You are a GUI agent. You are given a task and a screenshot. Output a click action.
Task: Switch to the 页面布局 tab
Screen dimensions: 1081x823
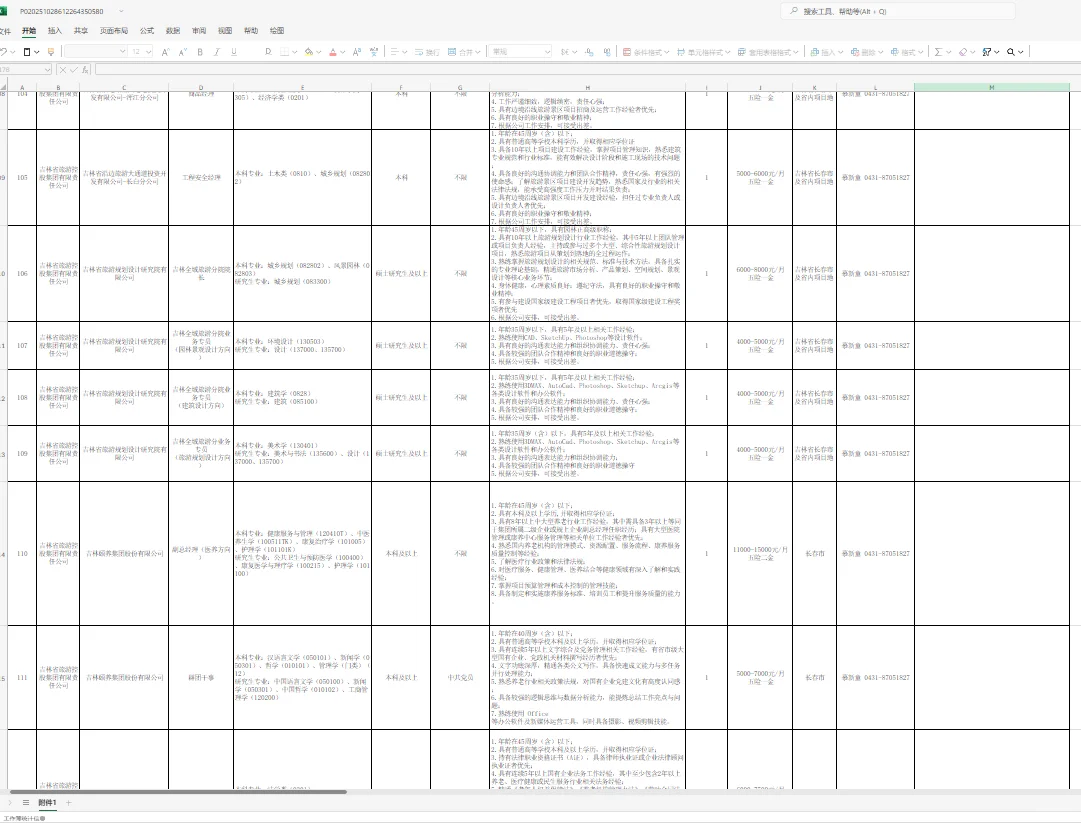[114, 31]
